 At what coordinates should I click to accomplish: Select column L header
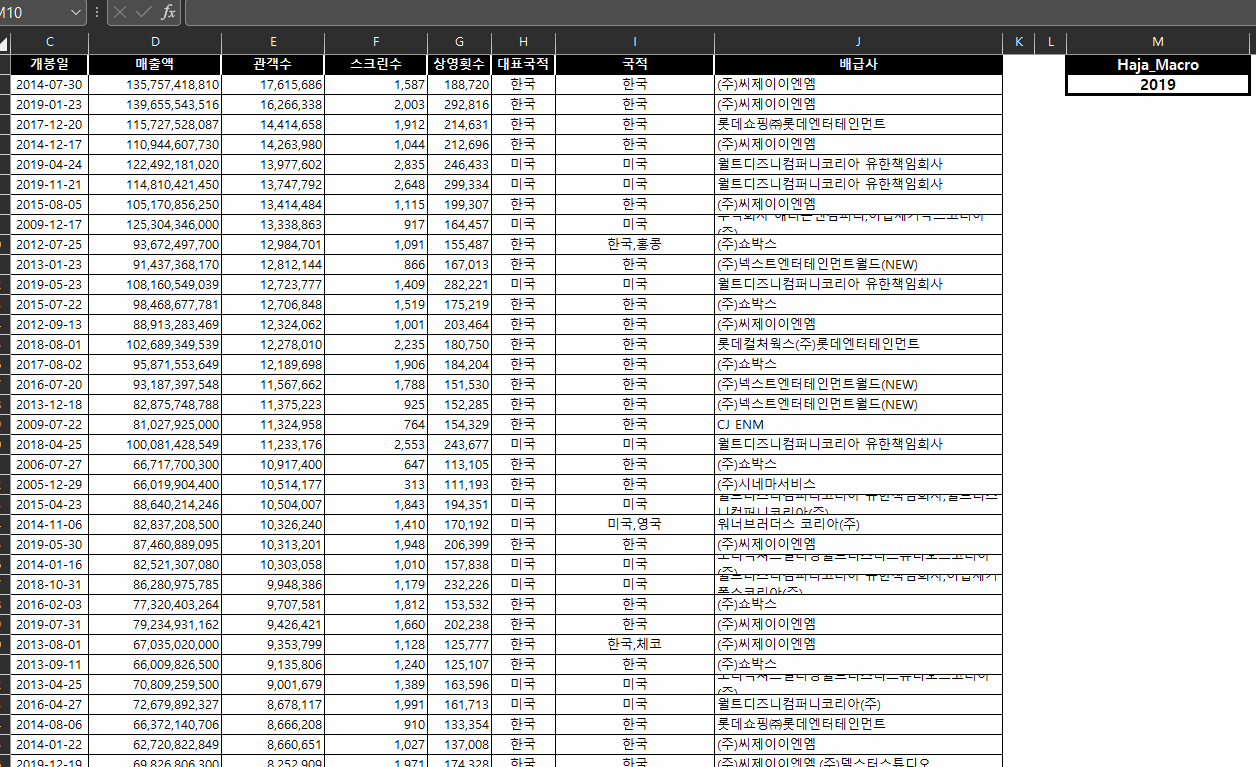(1051, 43)
